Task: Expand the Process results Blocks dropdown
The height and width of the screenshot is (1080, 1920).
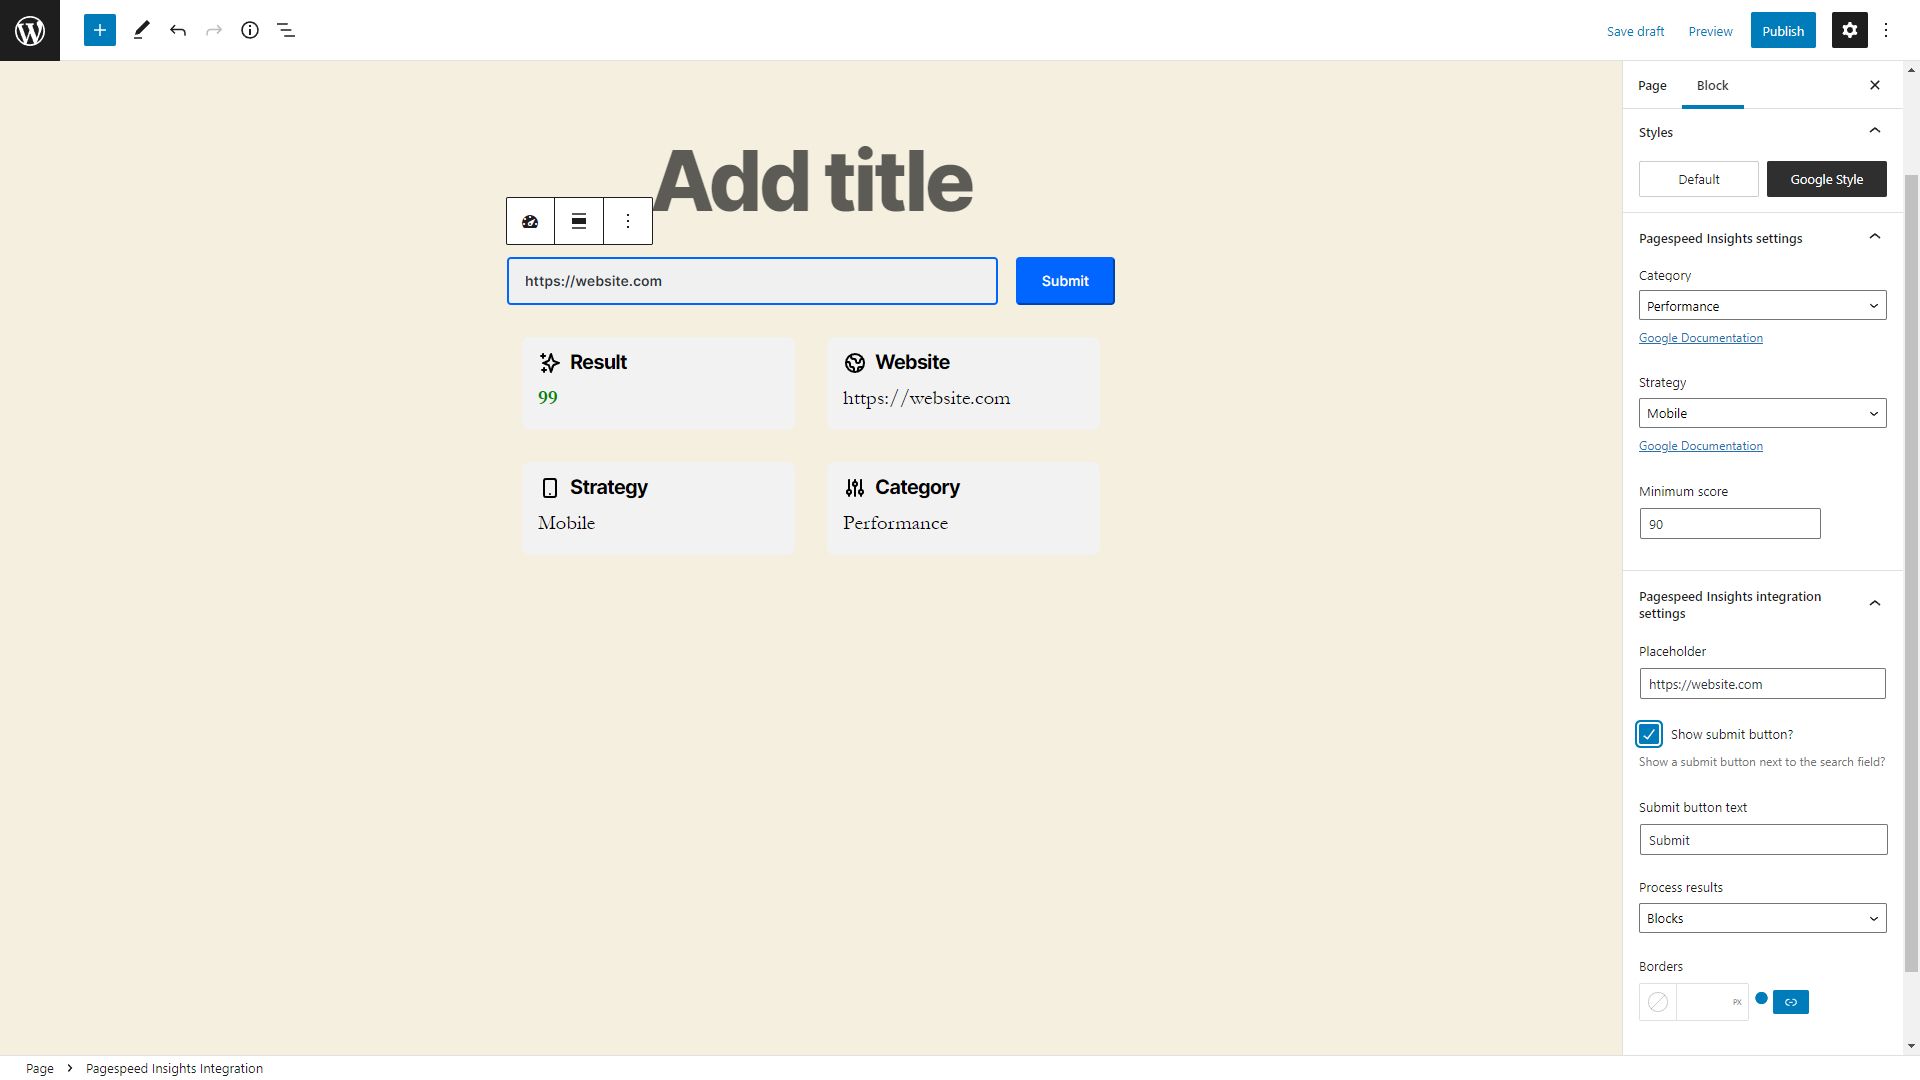Action: (x=1762, y=918)
